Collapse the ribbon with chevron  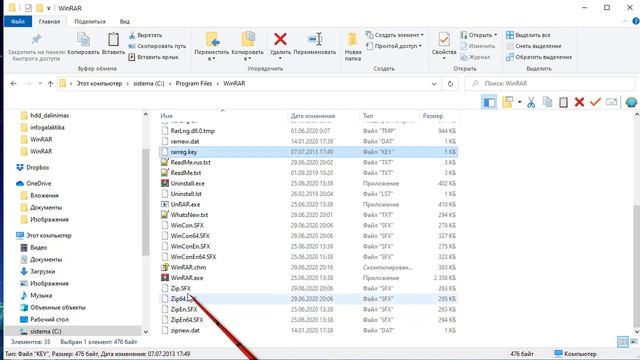point(625,21)
